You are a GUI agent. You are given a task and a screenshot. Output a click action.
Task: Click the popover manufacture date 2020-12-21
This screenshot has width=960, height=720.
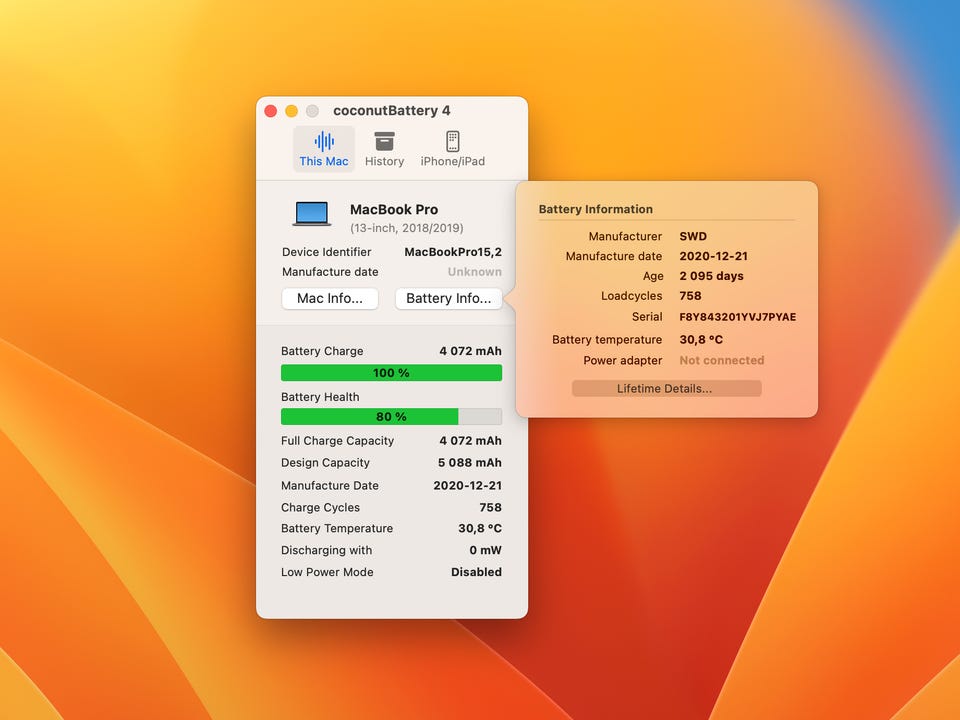click(x=713, y=256)
